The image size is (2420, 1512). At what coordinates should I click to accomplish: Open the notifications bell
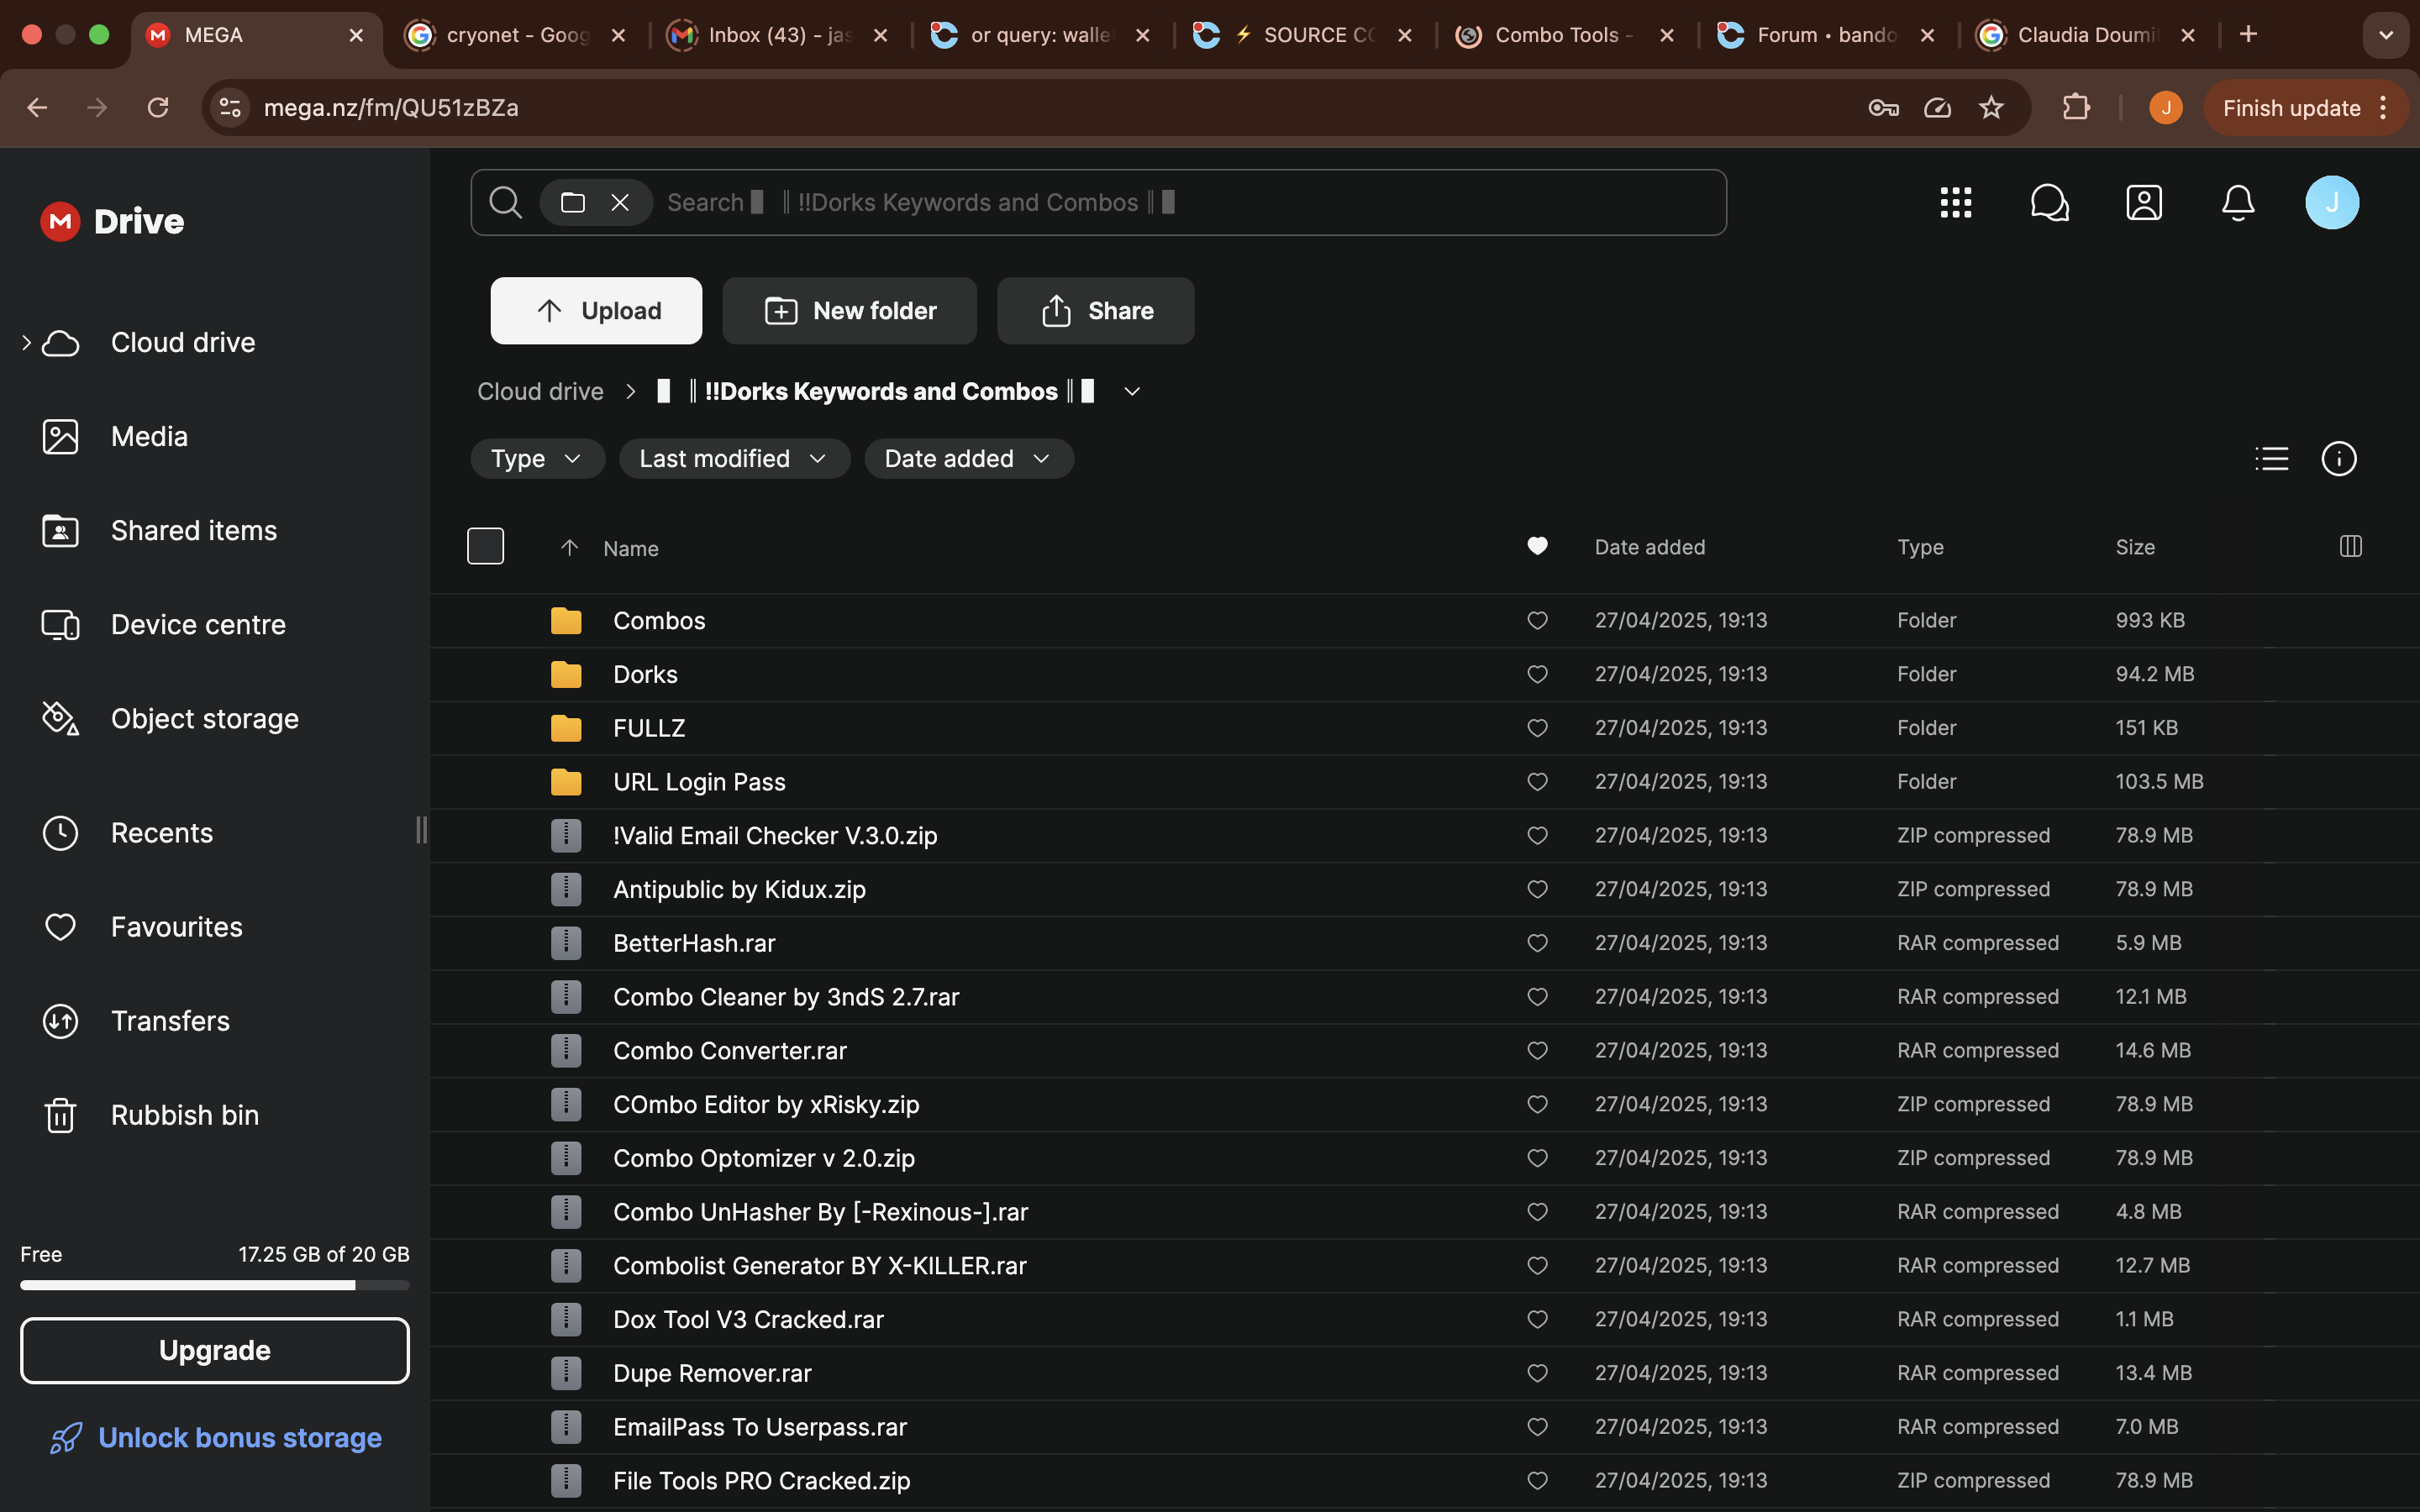pyautogui.click(x=2237, y=203)
